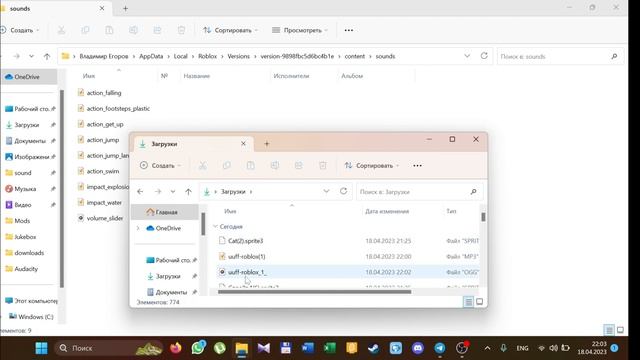Select Jukebox folder in sounds sidebar
Viewport: 640px width, 360px height.
pyautogui.click(x=25, y=237)
